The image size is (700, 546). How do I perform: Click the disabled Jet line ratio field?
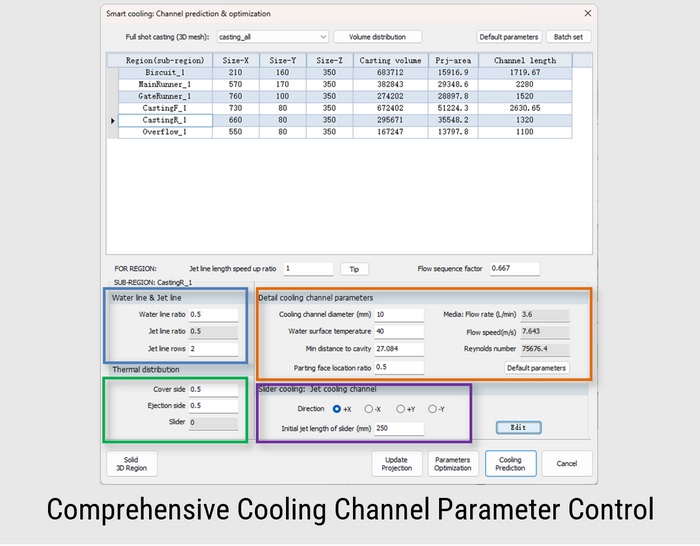pyautogui.click(x=213, y=332)
